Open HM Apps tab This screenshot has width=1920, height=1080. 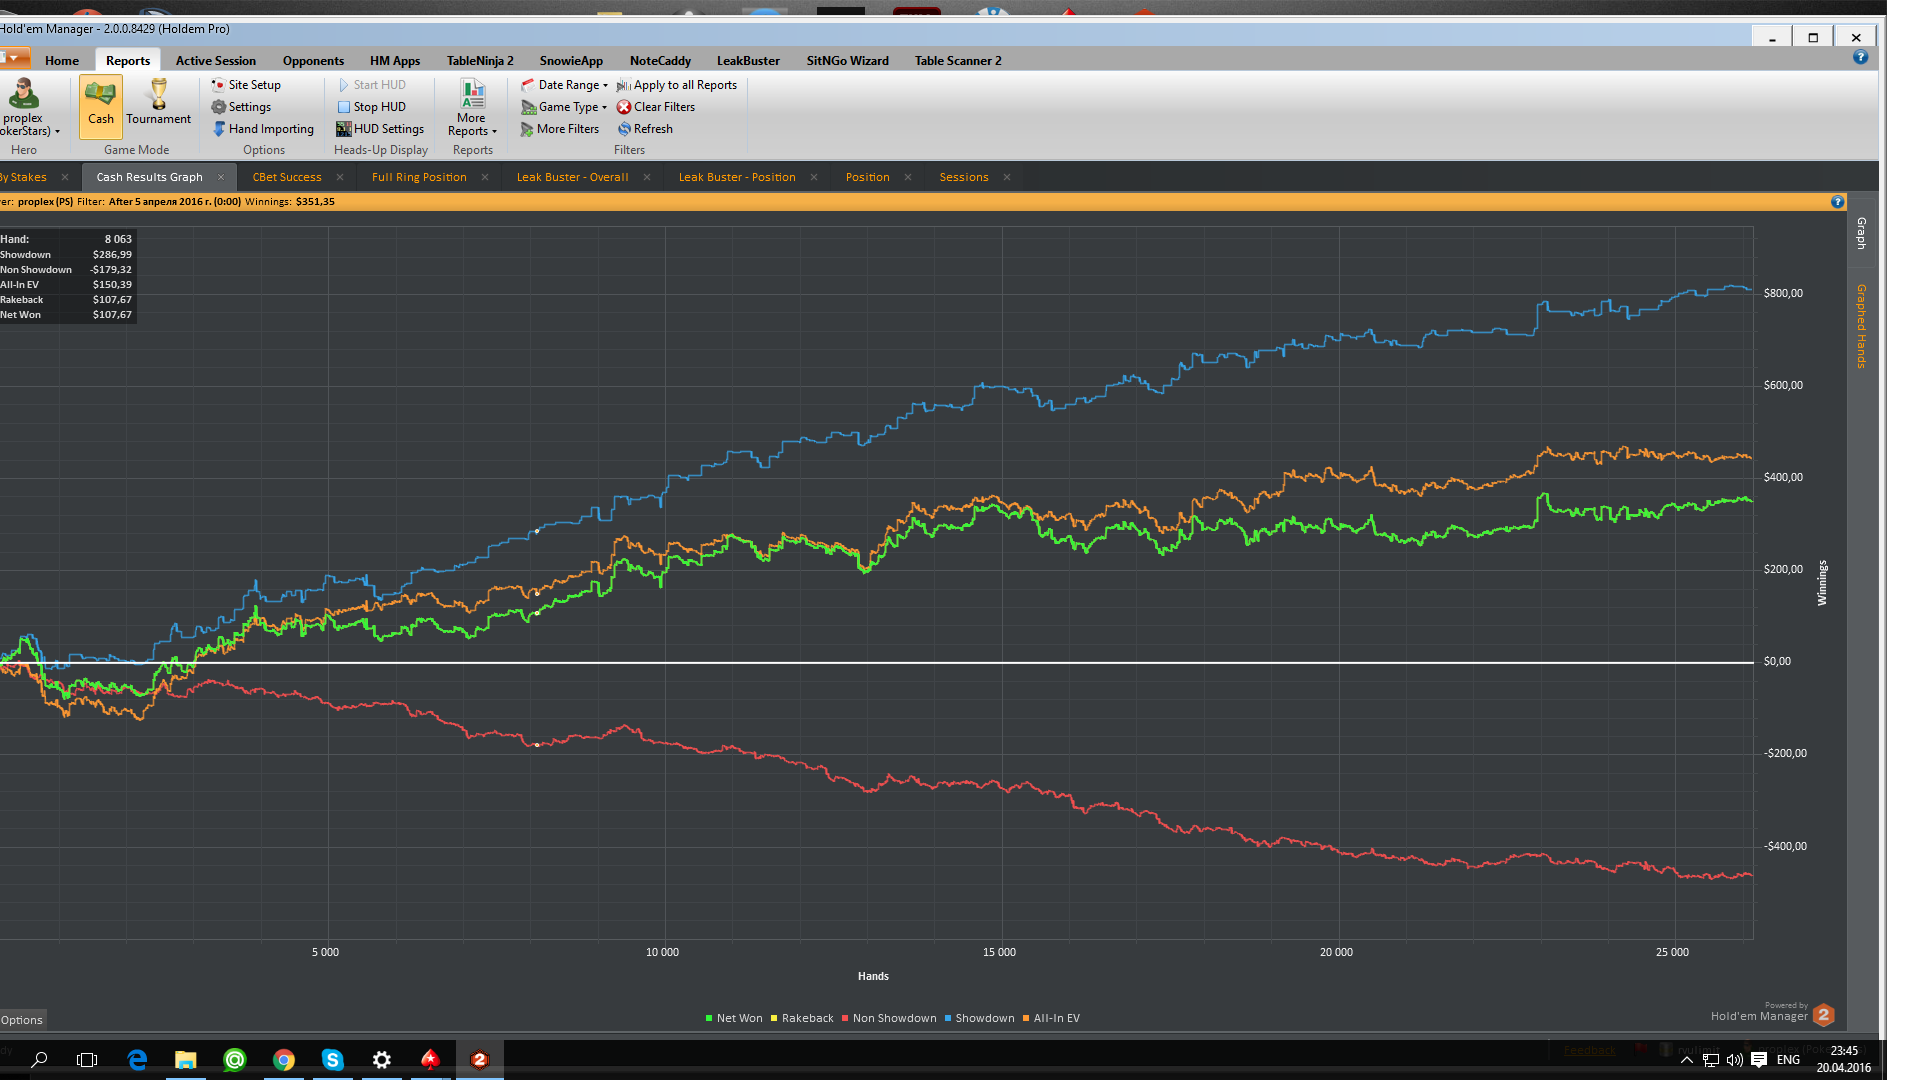(395, 61)
